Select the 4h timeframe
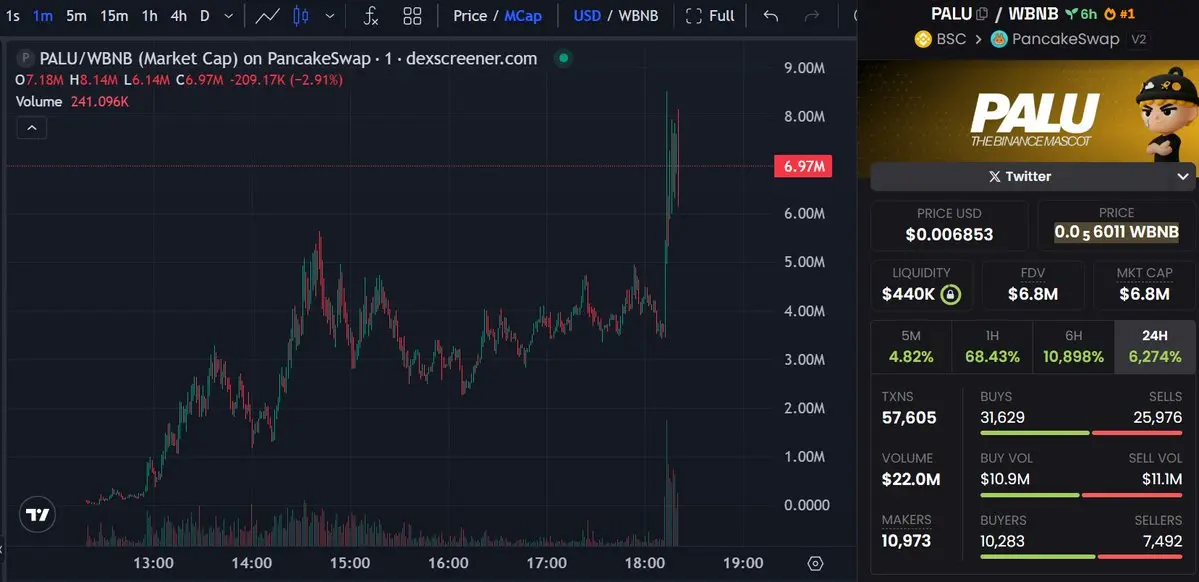 pos(178,16)
